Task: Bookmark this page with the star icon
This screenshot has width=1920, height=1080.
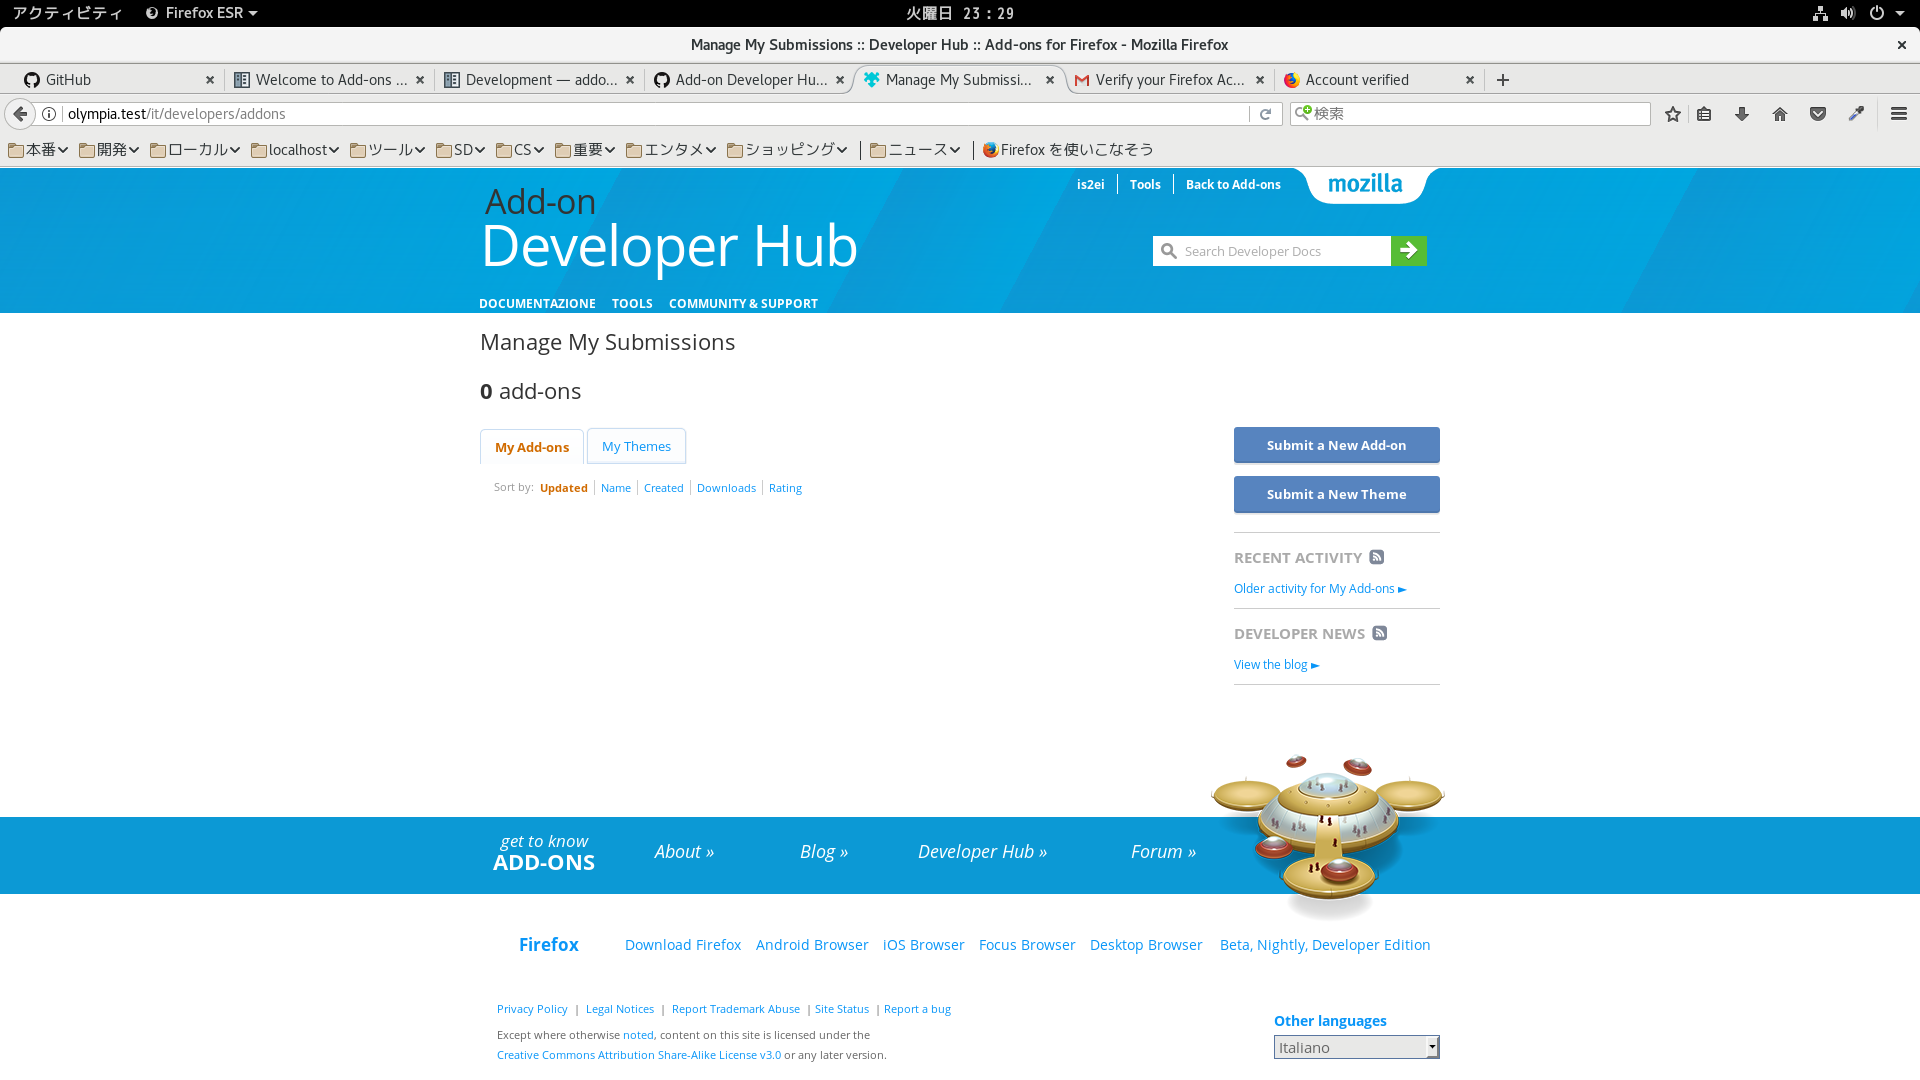Action: pos(1673,114)
